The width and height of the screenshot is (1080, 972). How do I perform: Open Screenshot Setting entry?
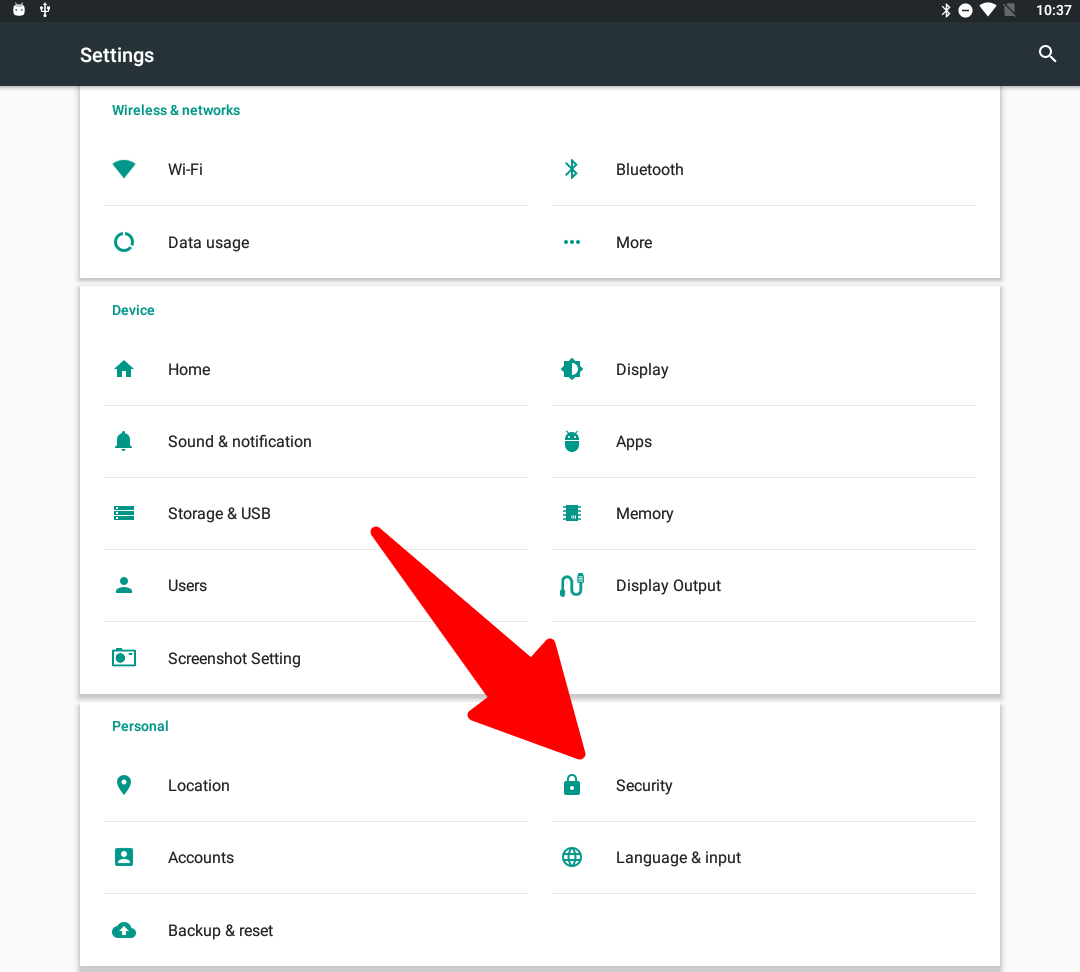(x=315, y=658)
